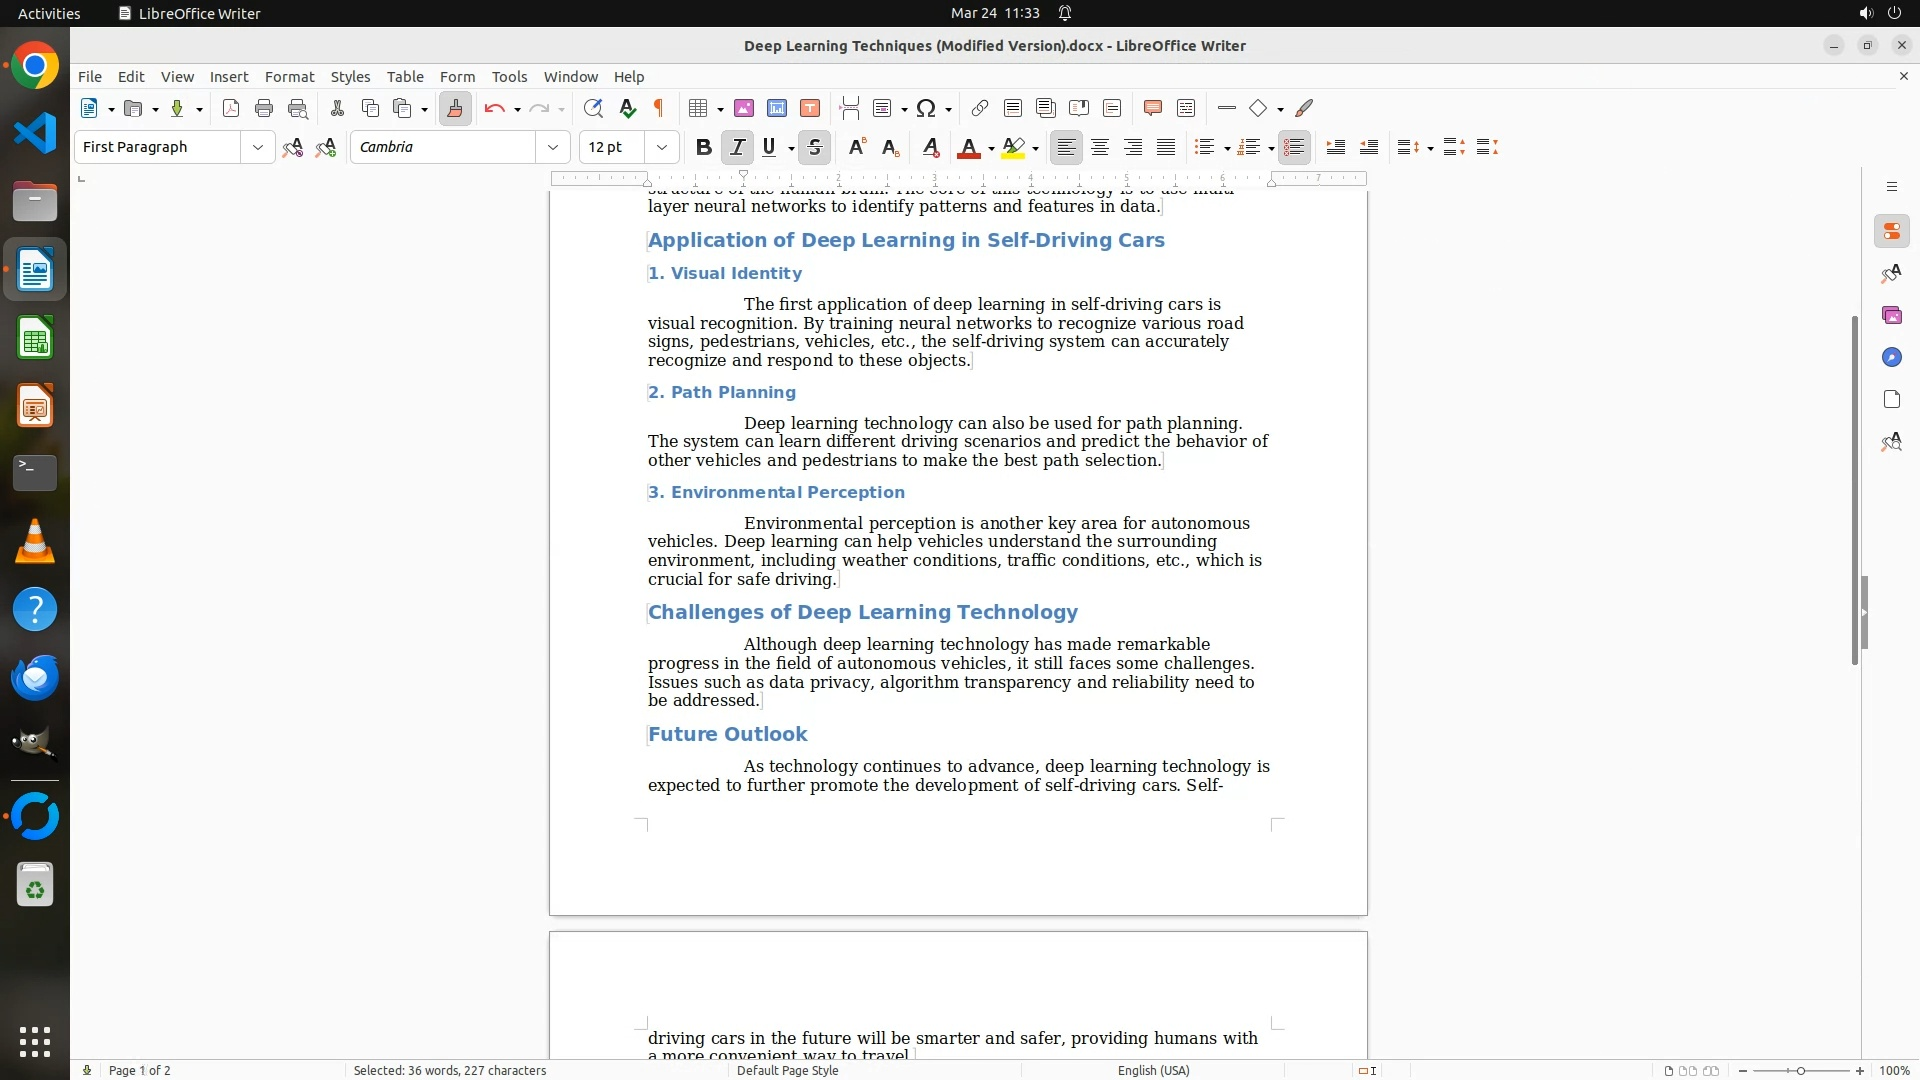Click the Insert Special Character omega icon

click(926, 109)
